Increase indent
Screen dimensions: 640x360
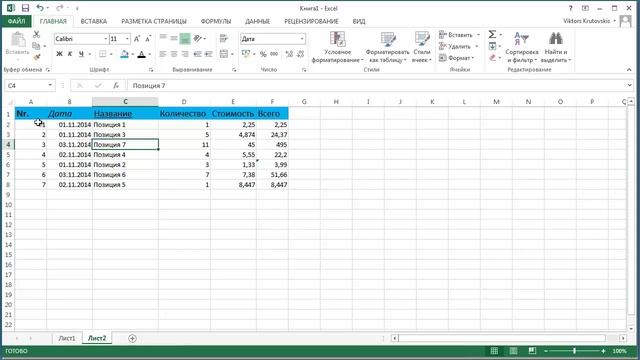[x=209, y=54]
